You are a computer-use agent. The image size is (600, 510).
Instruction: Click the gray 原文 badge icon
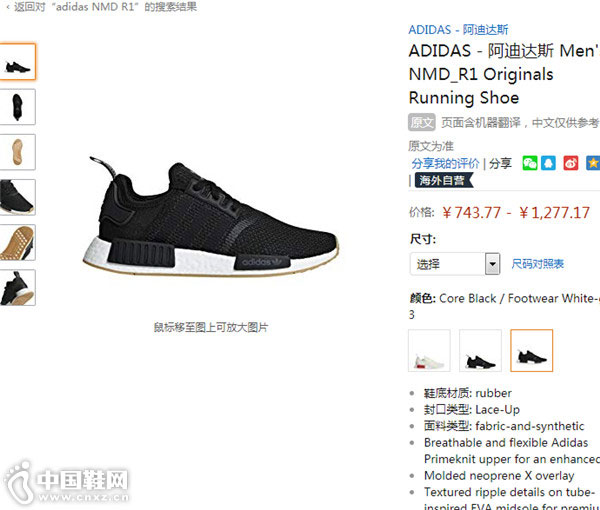pos(421,122)
